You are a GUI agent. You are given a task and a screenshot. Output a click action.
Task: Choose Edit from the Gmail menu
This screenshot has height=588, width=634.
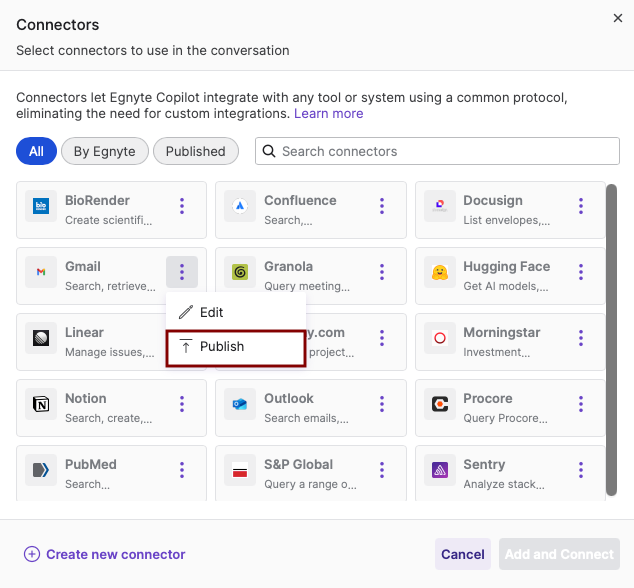coord(236,312)
